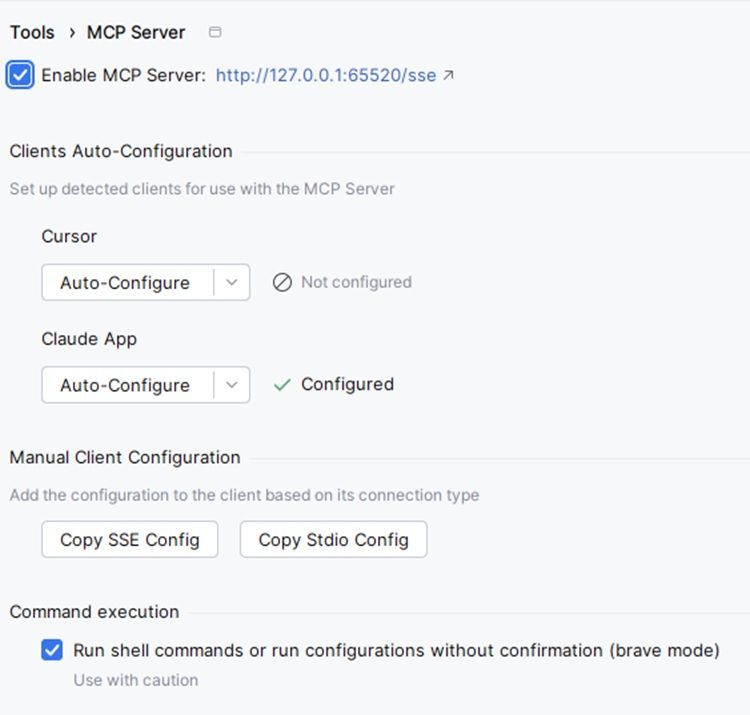
Task: Select MCP Server in the breadcrumb
Action: click(136, 32)
